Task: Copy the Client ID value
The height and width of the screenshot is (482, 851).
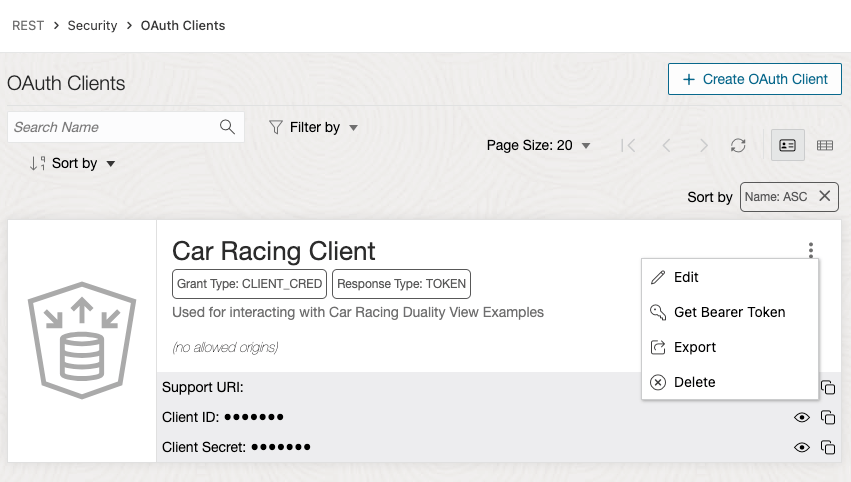Action: click(828, 417)
